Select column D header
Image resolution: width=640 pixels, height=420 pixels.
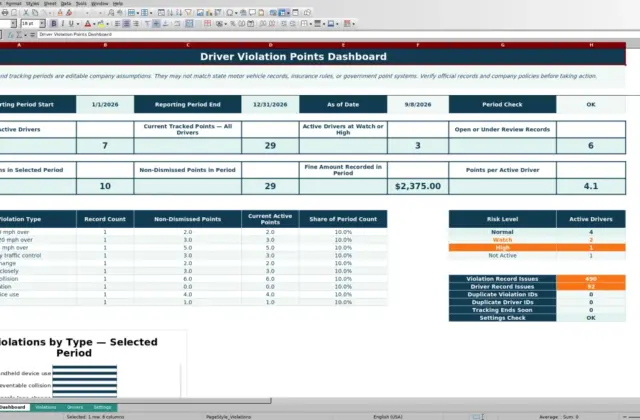coord(270,45)
